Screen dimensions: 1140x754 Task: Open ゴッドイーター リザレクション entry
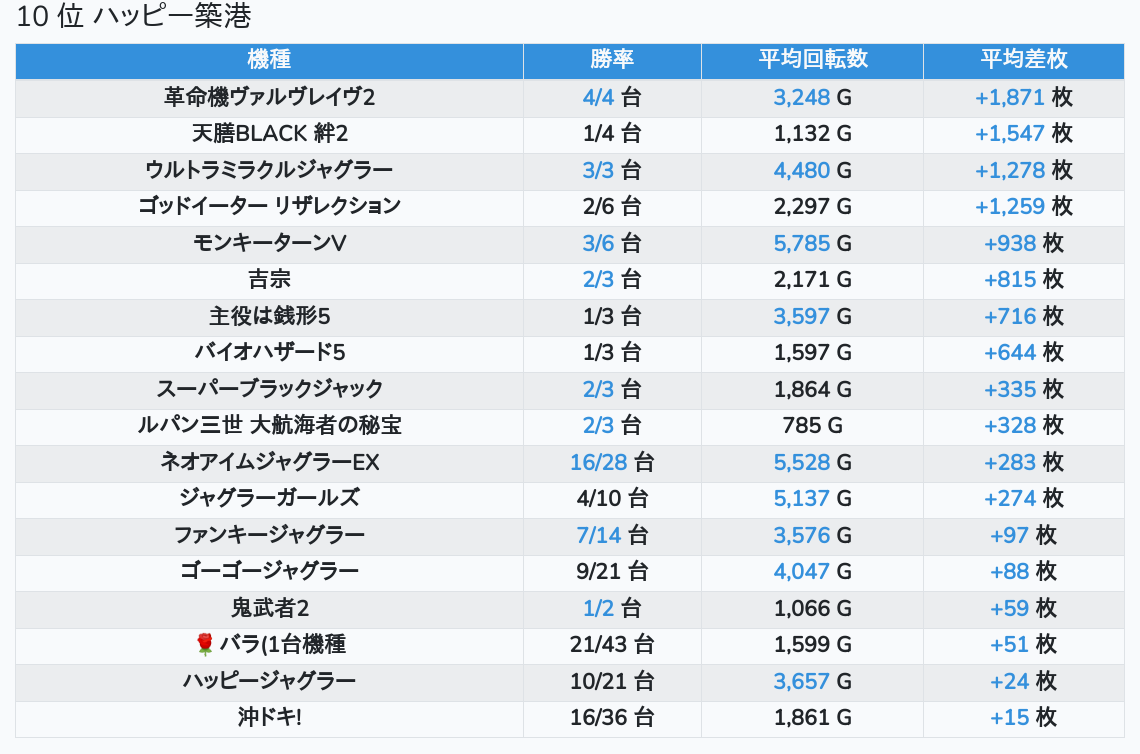269,206
